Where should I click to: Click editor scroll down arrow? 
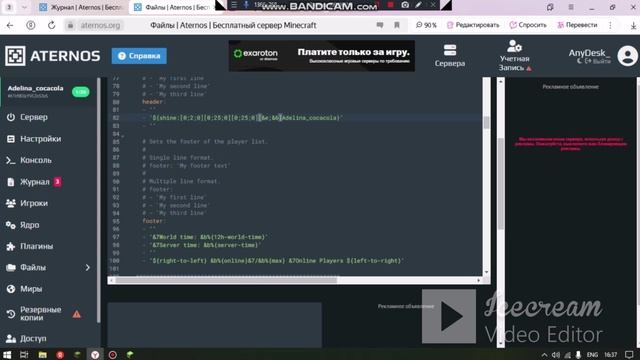pyautogui.click(x=486, y=272)
